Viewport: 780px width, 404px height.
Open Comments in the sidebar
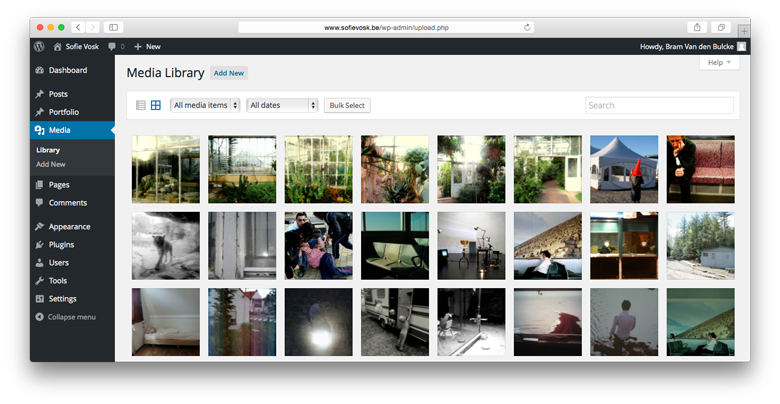coord(72,202)
